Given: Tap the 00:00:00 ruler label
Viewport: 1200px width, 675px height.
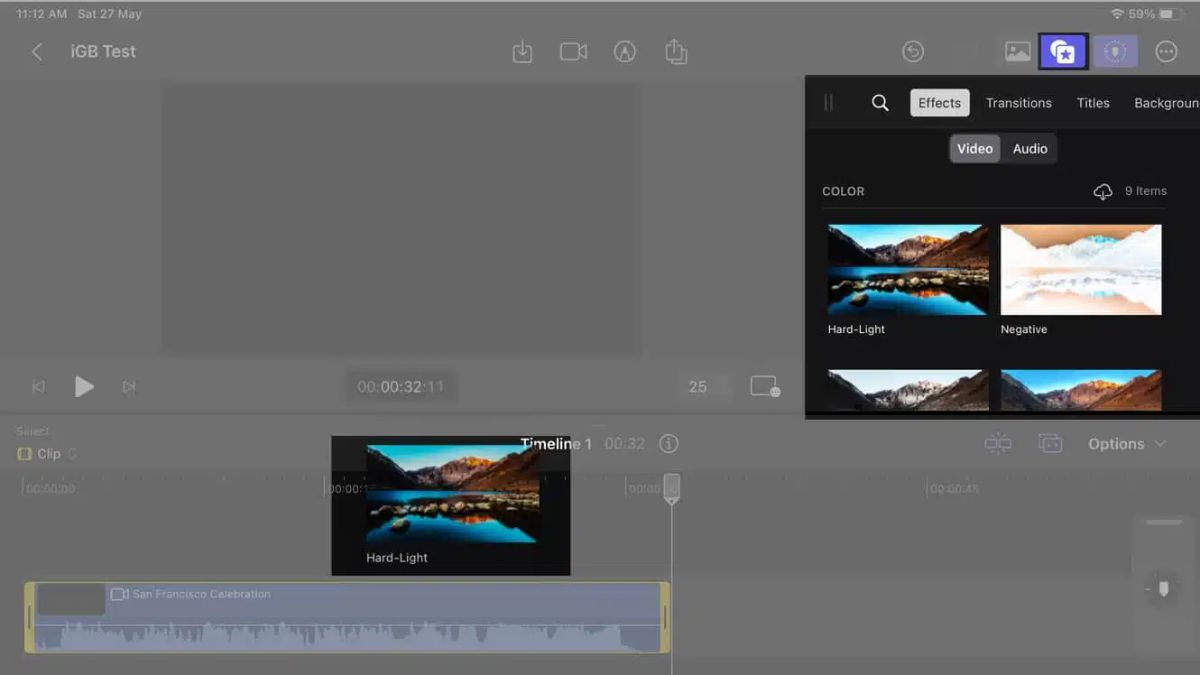Looking at the screenshot, I should [x=50, y=489].
